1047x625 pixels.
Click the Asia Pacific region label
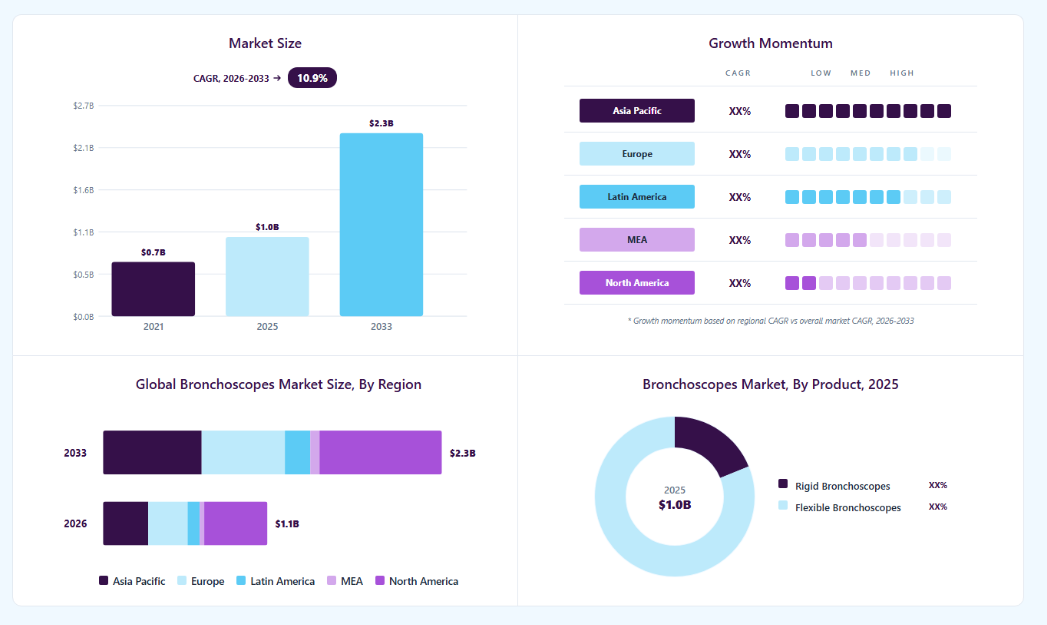[x=637, y=111]
